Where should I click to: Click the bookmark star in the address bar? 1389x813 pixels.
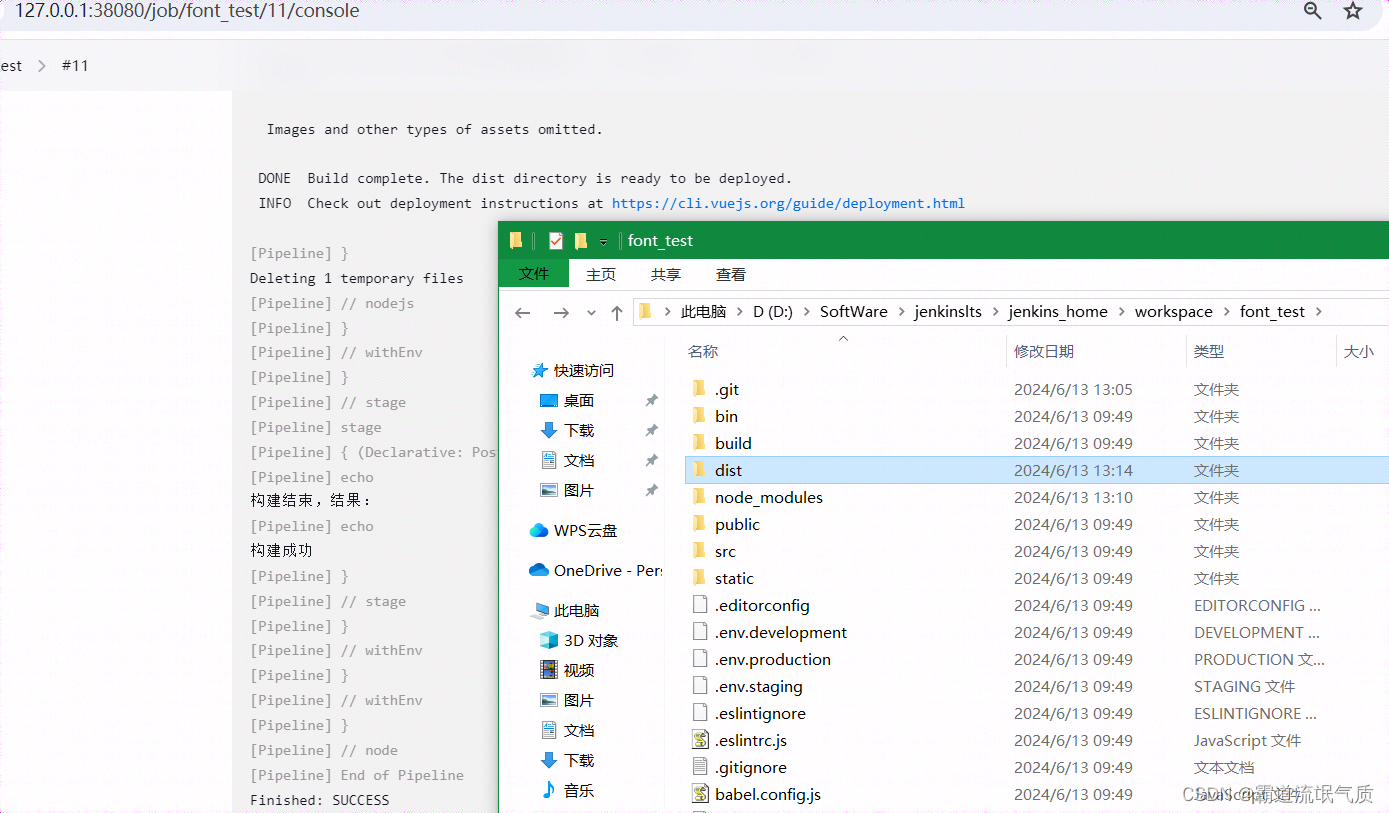(1352, 11)
